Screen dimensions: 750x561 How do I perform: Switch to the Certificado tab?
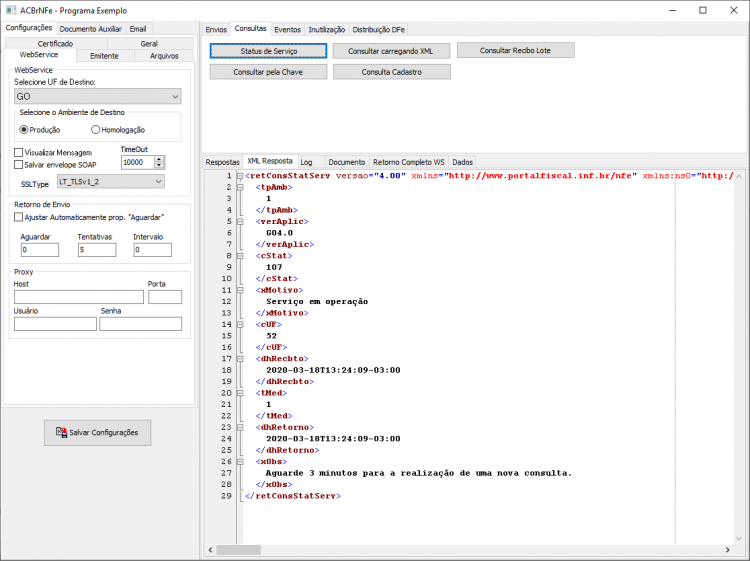click(x=55, y=44)
